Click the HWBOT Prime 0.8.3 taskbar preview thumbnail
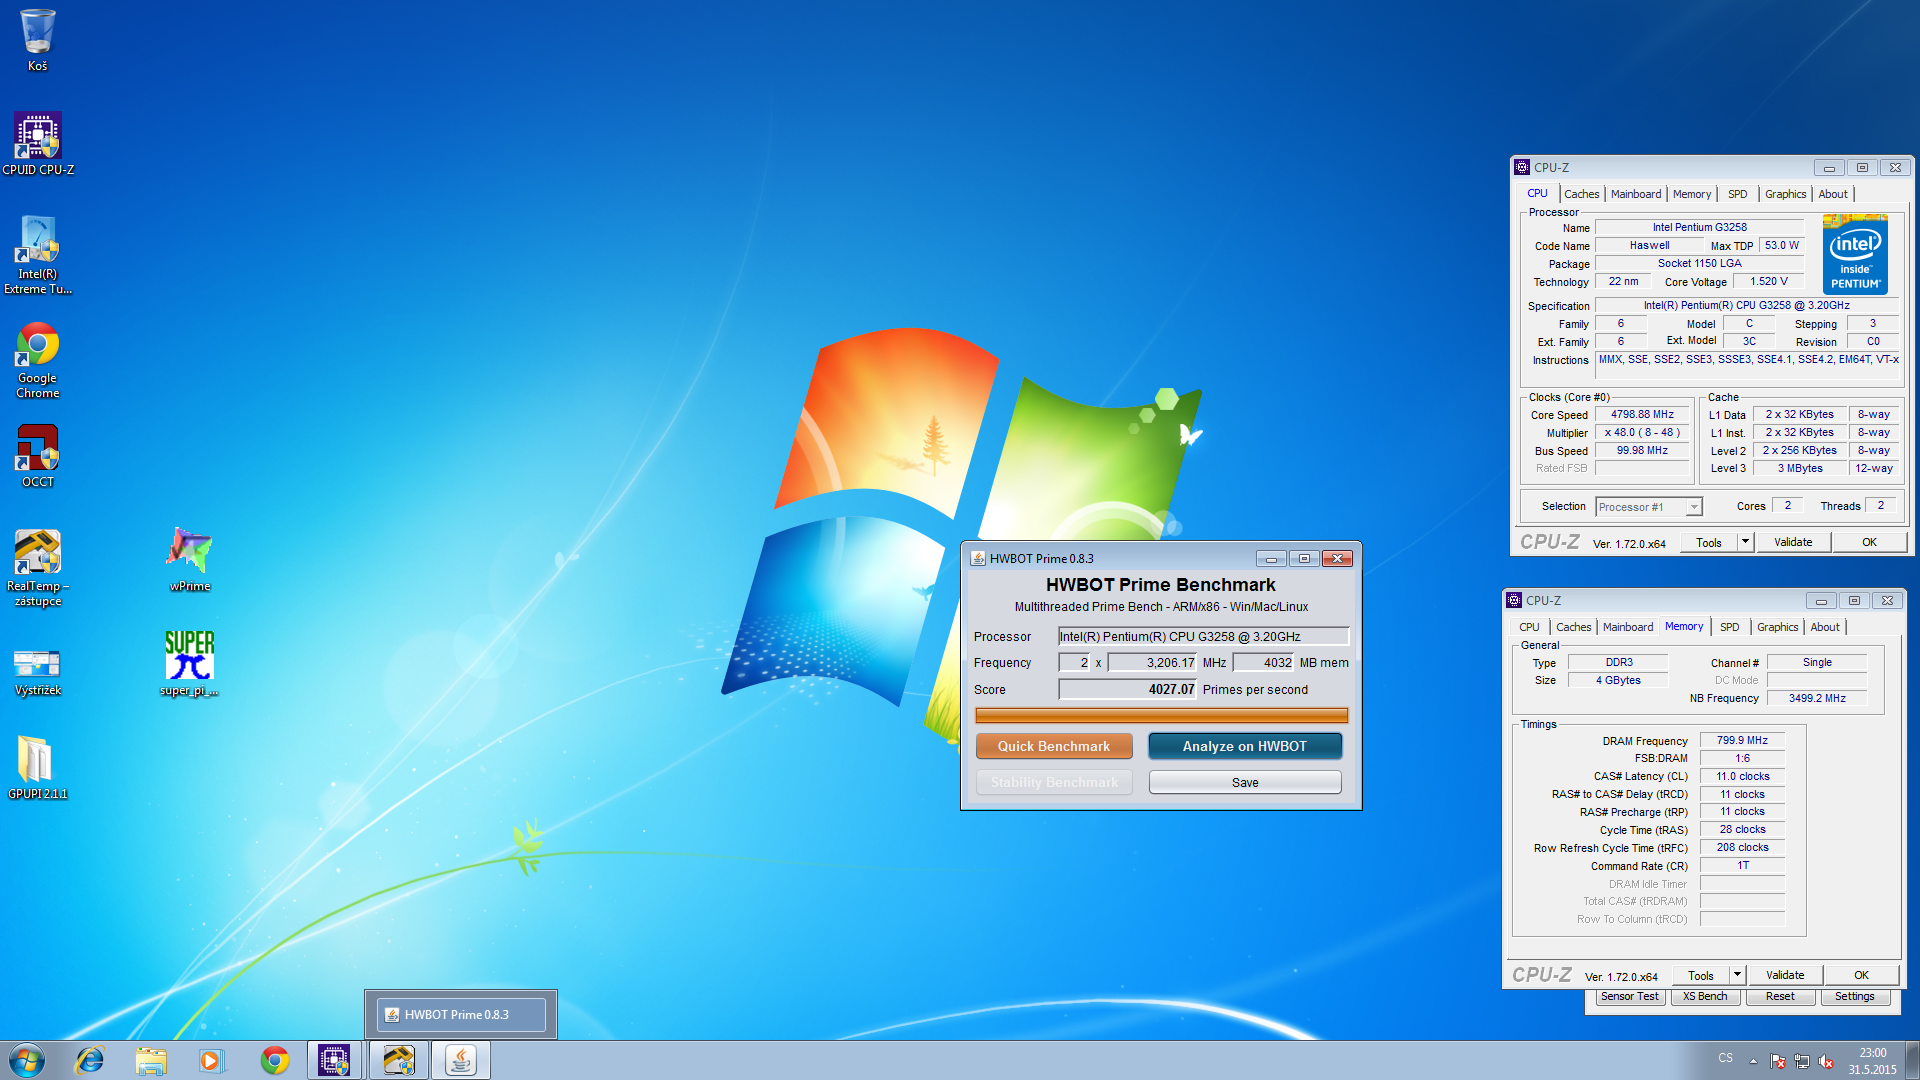Image resolution: width=1920 pixels, height=1080 pixels. tap(461, 1014)
